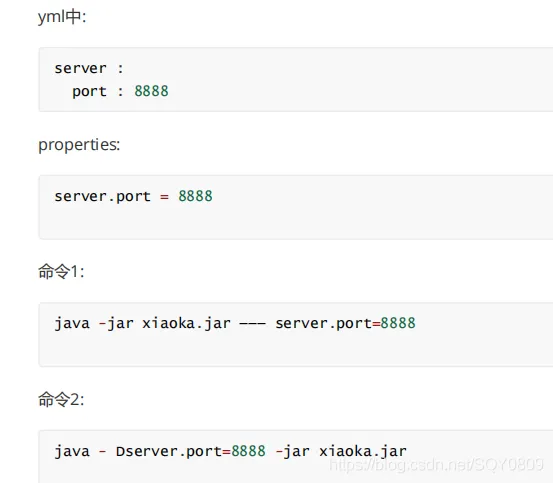Click 'java' in the command 1 code block
Viewport: 553px width, 483px height.
click(x=72, y=323)
